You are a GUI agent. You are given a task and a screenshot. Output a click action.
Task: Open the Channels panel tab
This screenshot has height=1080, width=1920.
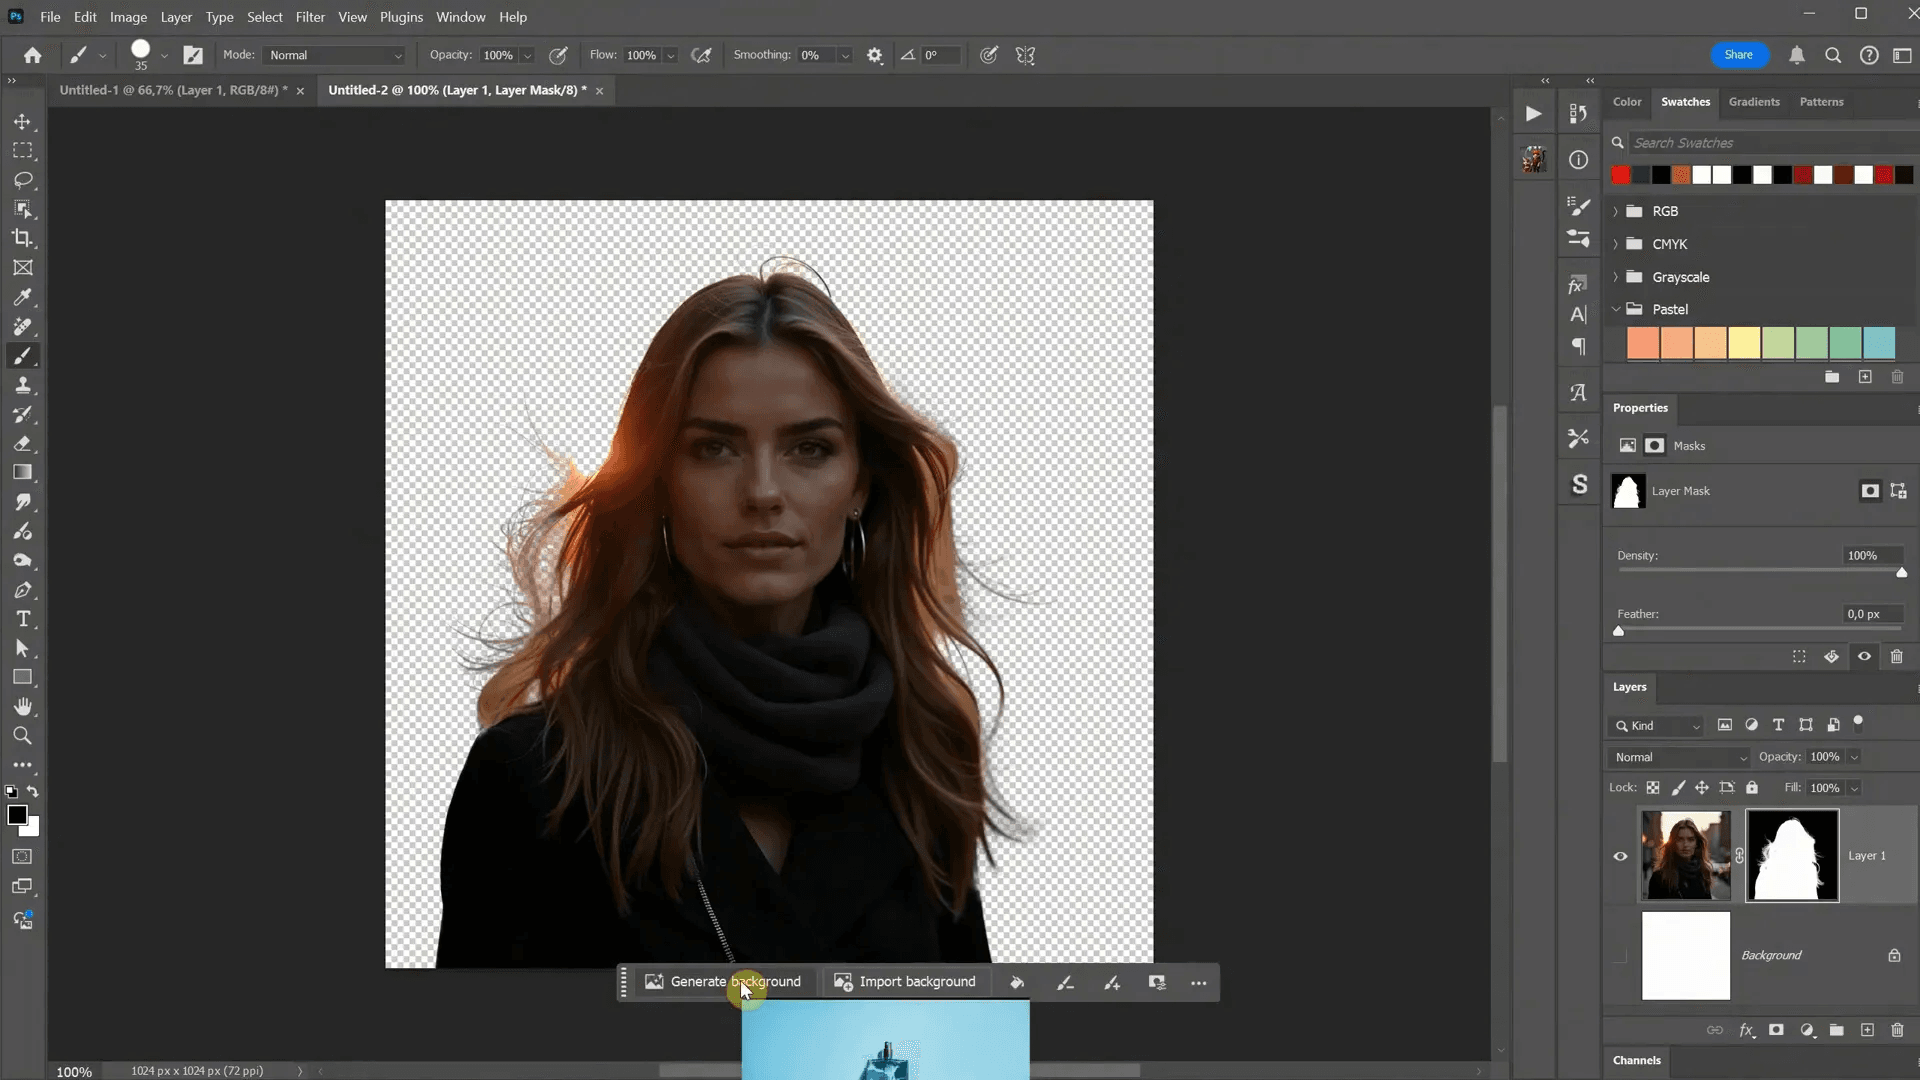pyautogui.click(x=1636, y=1060)
